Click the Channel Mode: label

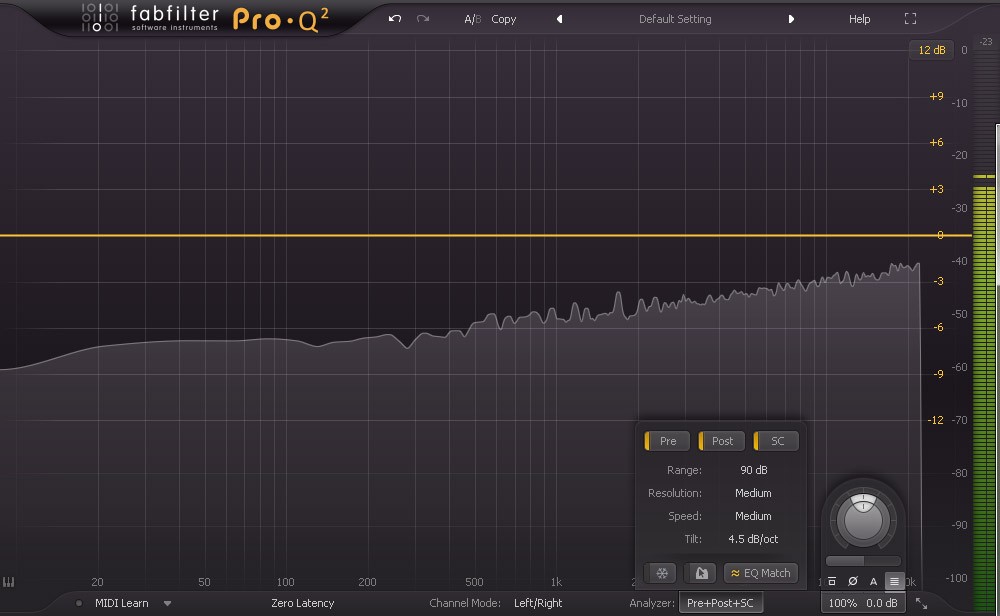[464, 603]
